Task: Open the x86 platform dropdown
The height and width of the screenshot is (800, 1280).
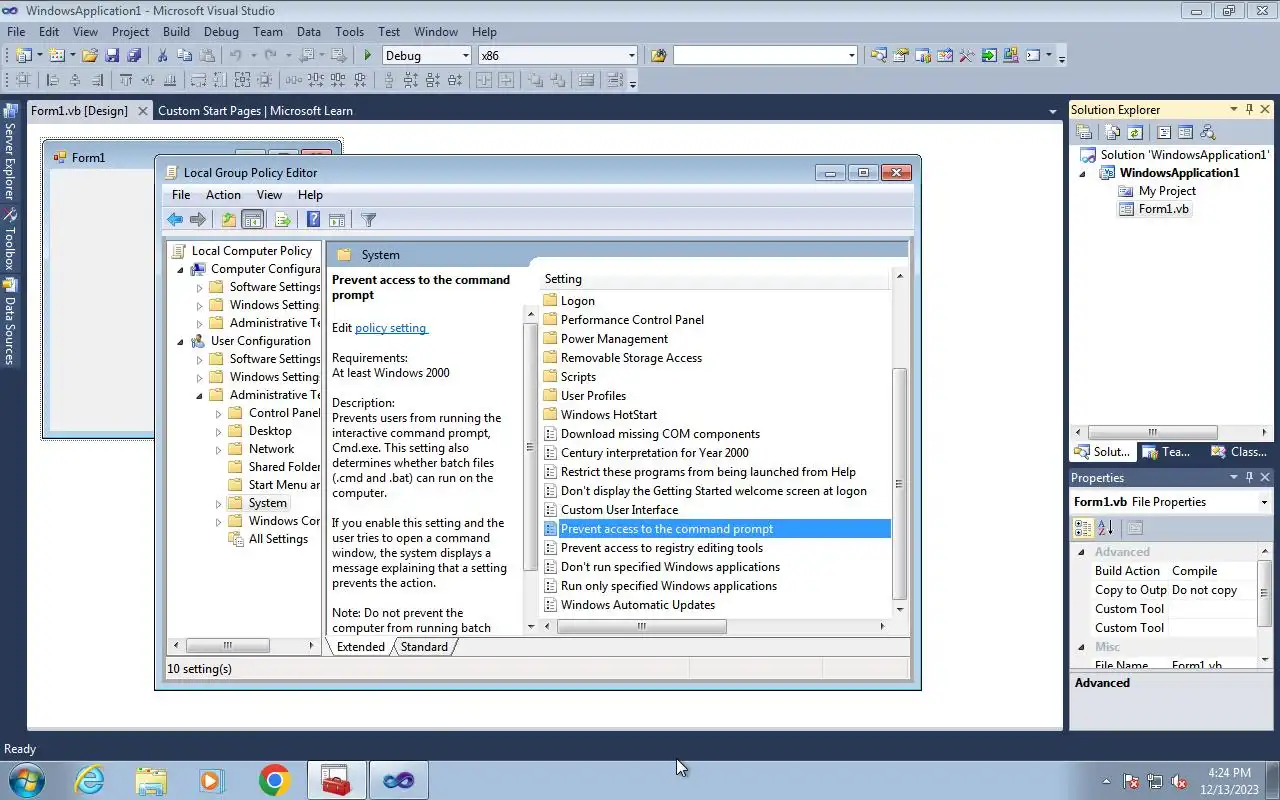Action: (631, 56)
